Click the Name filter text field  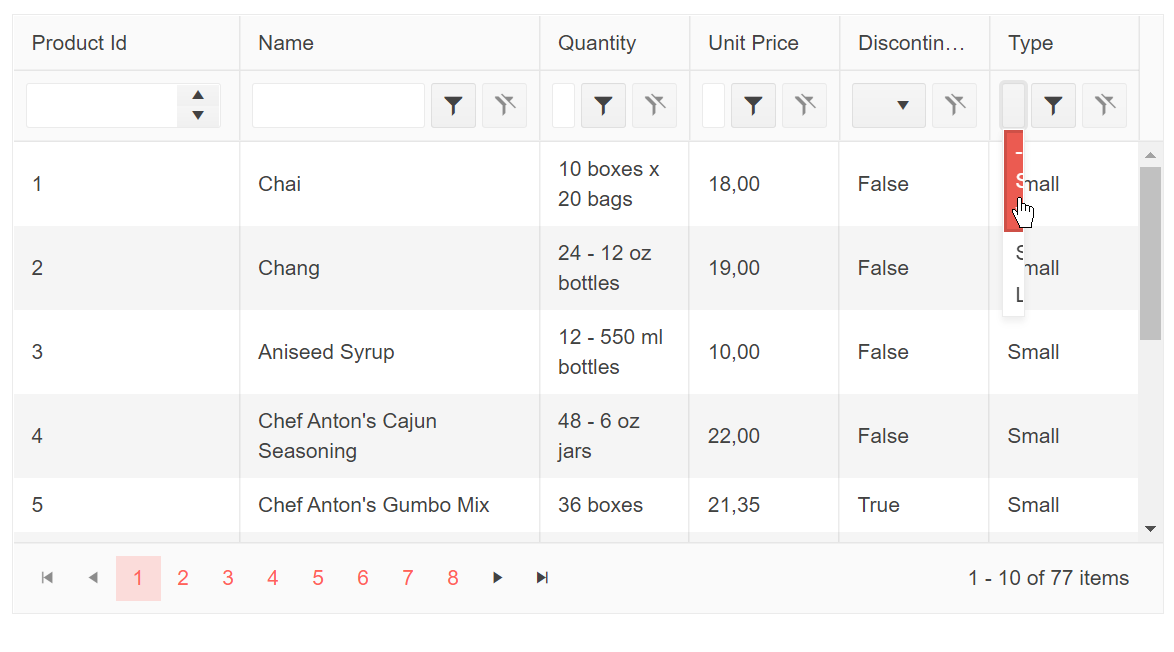pyautogui.click(x=338, y=105)
